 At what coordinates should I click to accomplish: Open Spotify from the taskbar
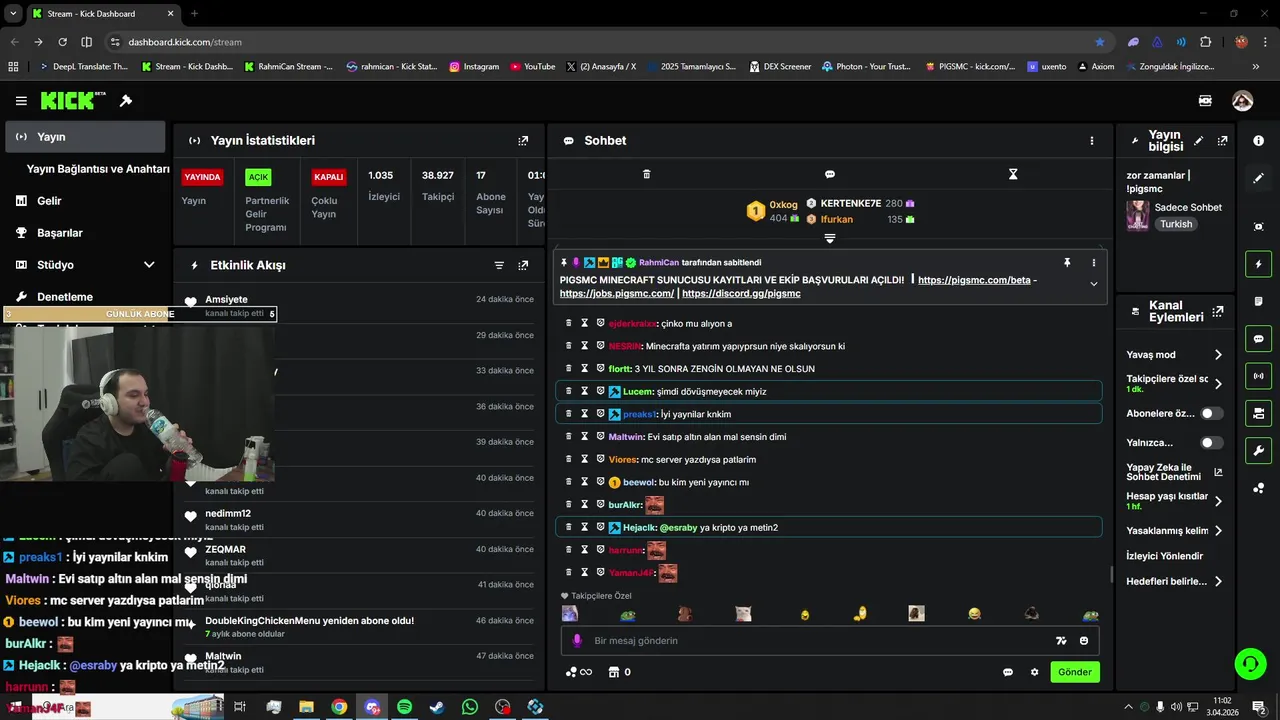pos(404,707)
